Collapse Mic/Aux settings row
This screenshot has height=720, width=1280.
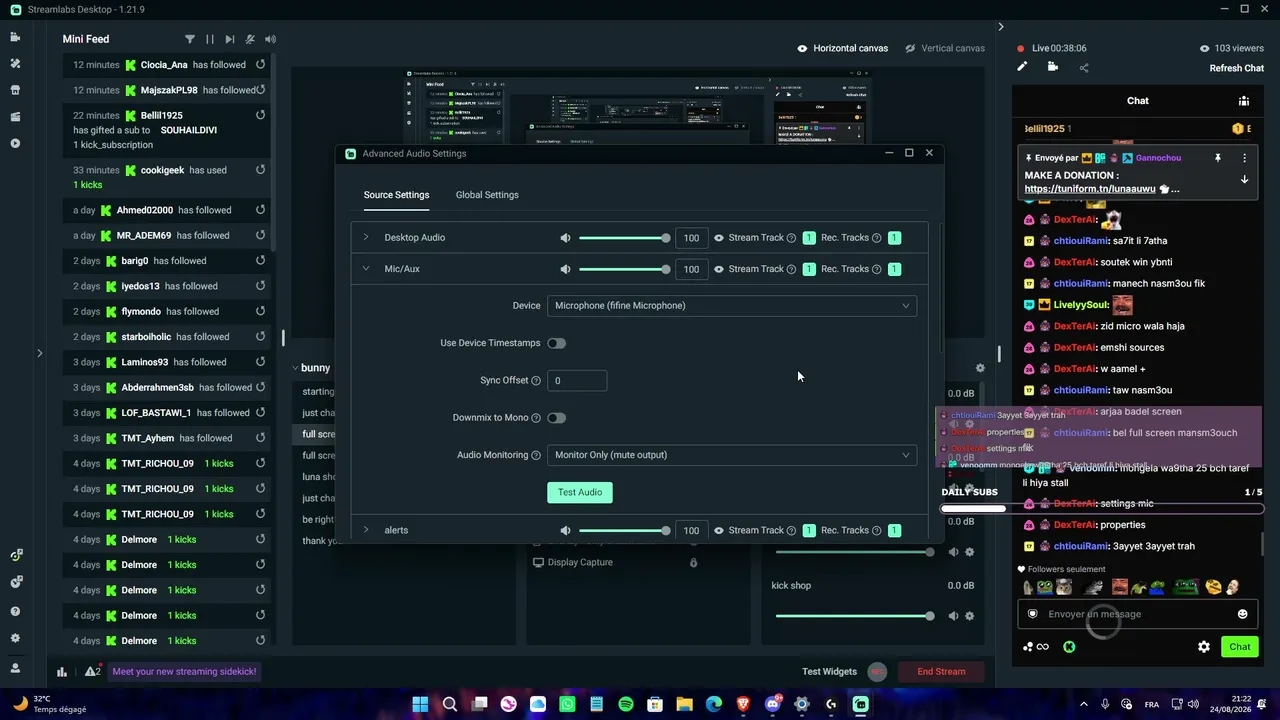(x=366, y=269)
